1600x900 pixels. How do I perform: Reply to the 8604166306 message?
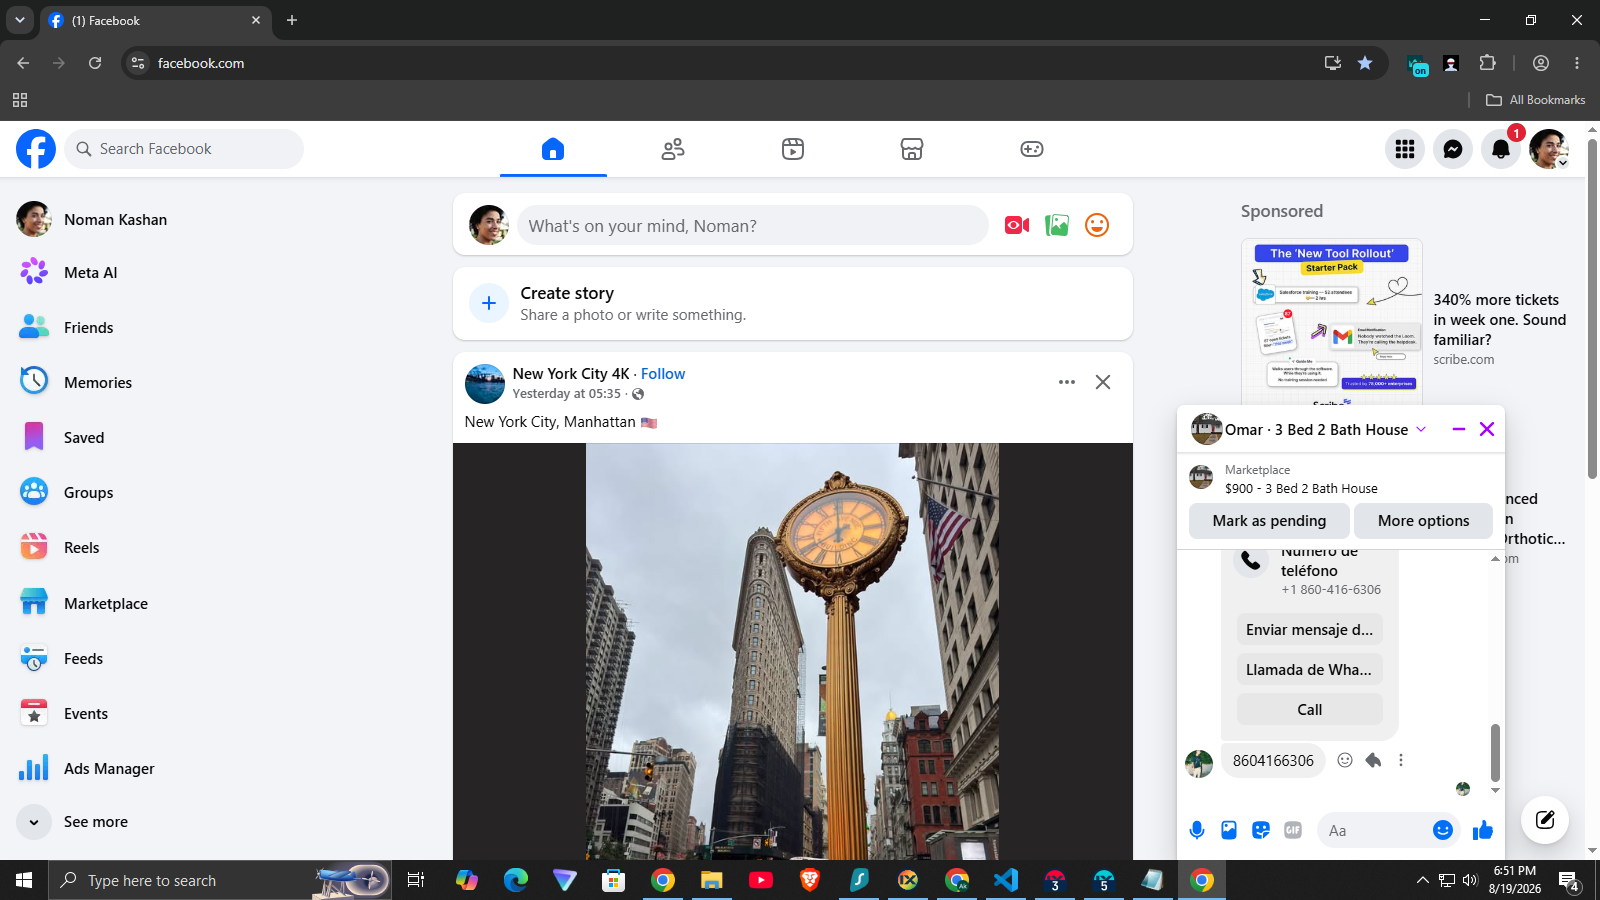[x=1373, y=760]
